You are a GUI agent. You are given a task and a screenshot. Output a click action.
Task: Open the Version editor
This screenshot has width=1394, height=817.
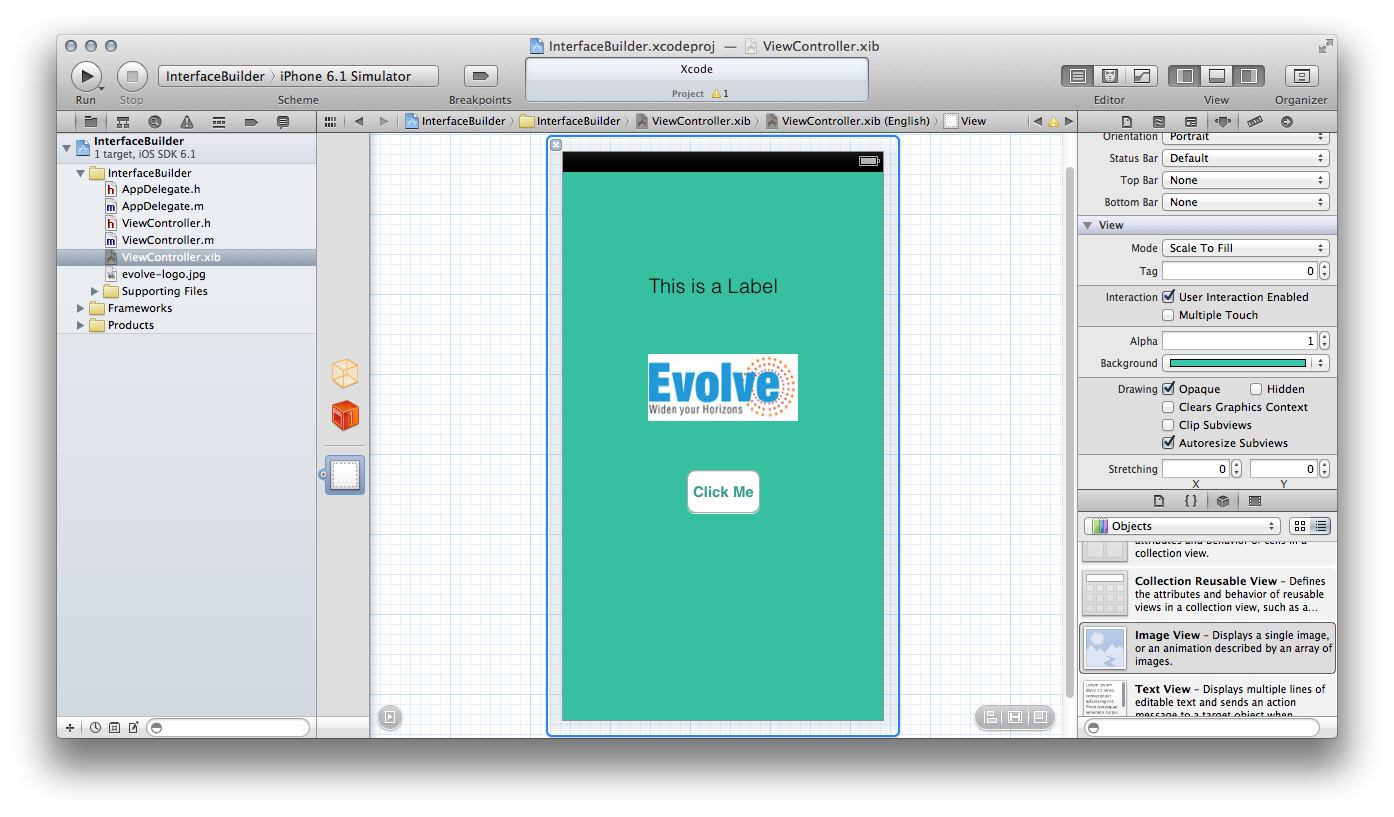click(x=1141, y=76)
